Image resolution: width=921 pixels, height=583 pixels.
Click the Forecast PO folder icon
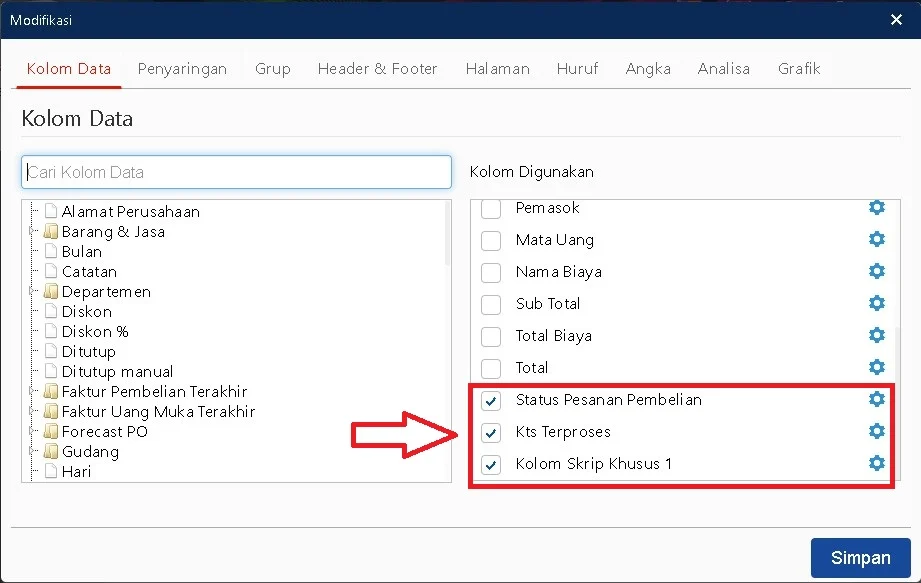[x=51, y=431]
